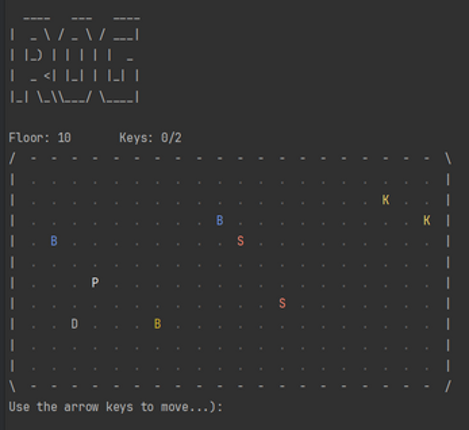
Task: Click the Floor: 10 status text
Action: click(40, 138)
